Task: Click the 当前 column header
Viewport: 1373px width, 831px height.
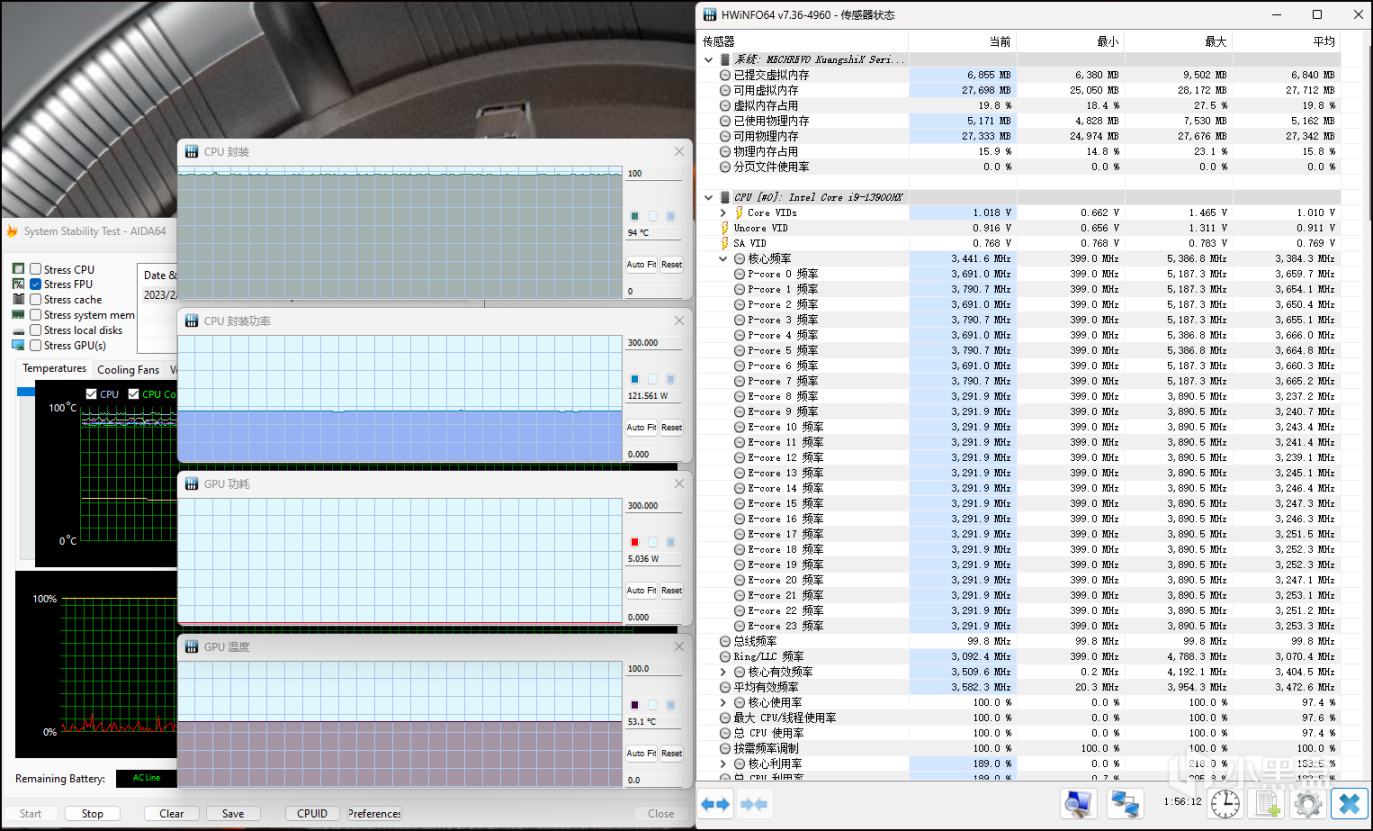Action: [963, 41]
